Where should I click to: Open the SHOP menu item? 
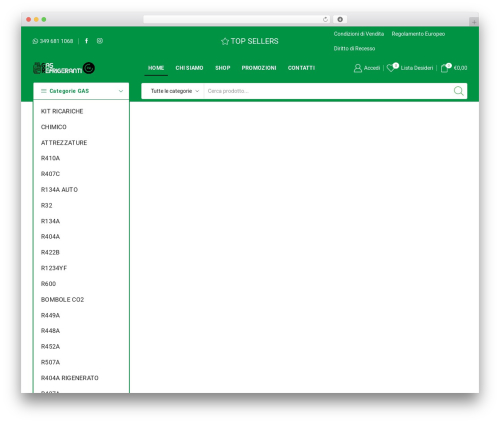pos(223,68)
